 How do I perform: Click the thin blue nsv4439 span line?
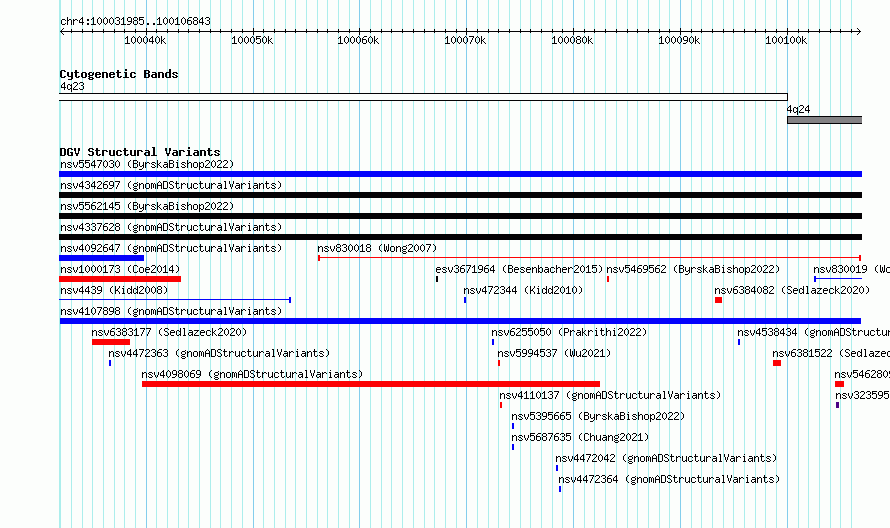coord(175,300)
